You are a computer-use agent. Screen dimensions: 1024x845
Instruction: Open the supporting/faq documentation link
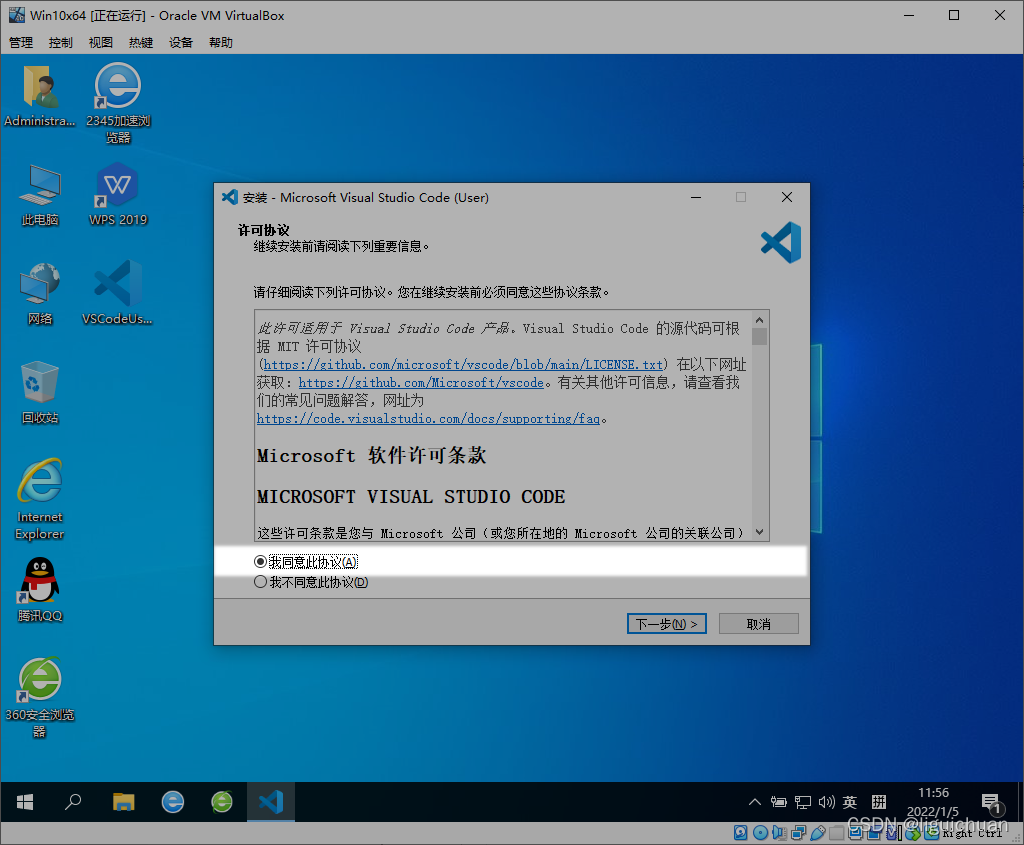(428, 419)
